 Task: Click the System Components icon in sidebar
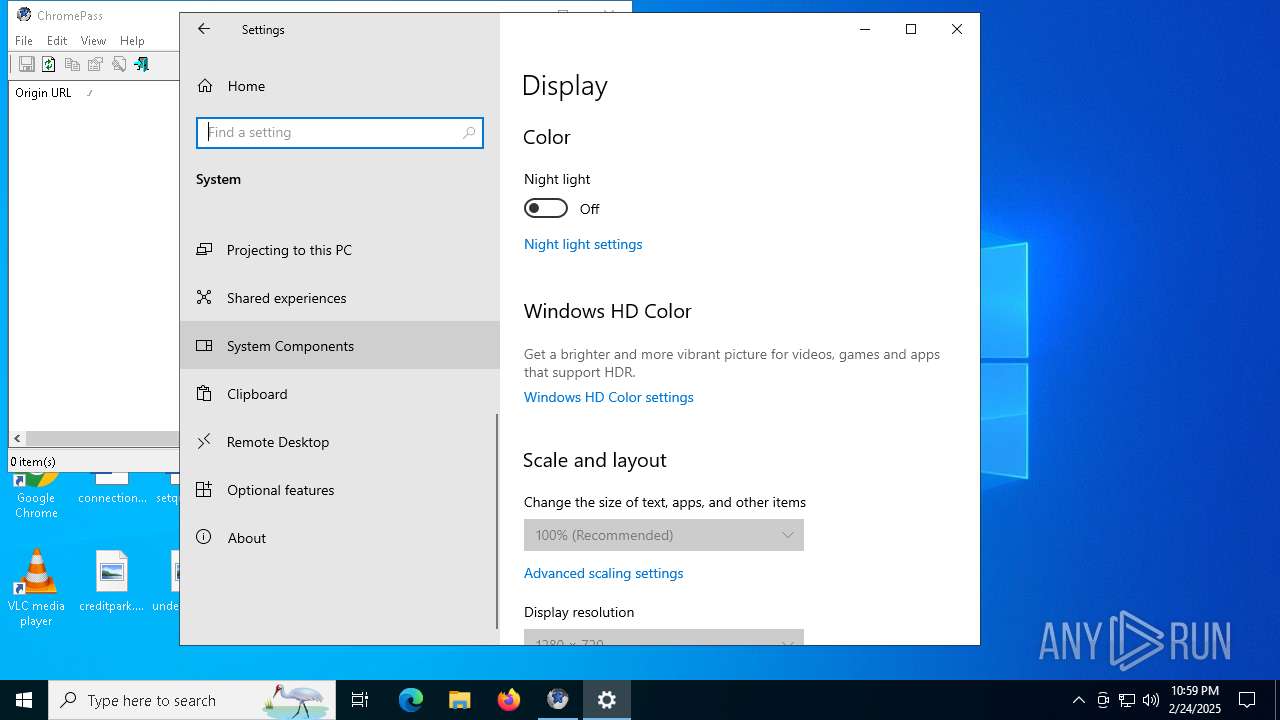pos(204,345)
